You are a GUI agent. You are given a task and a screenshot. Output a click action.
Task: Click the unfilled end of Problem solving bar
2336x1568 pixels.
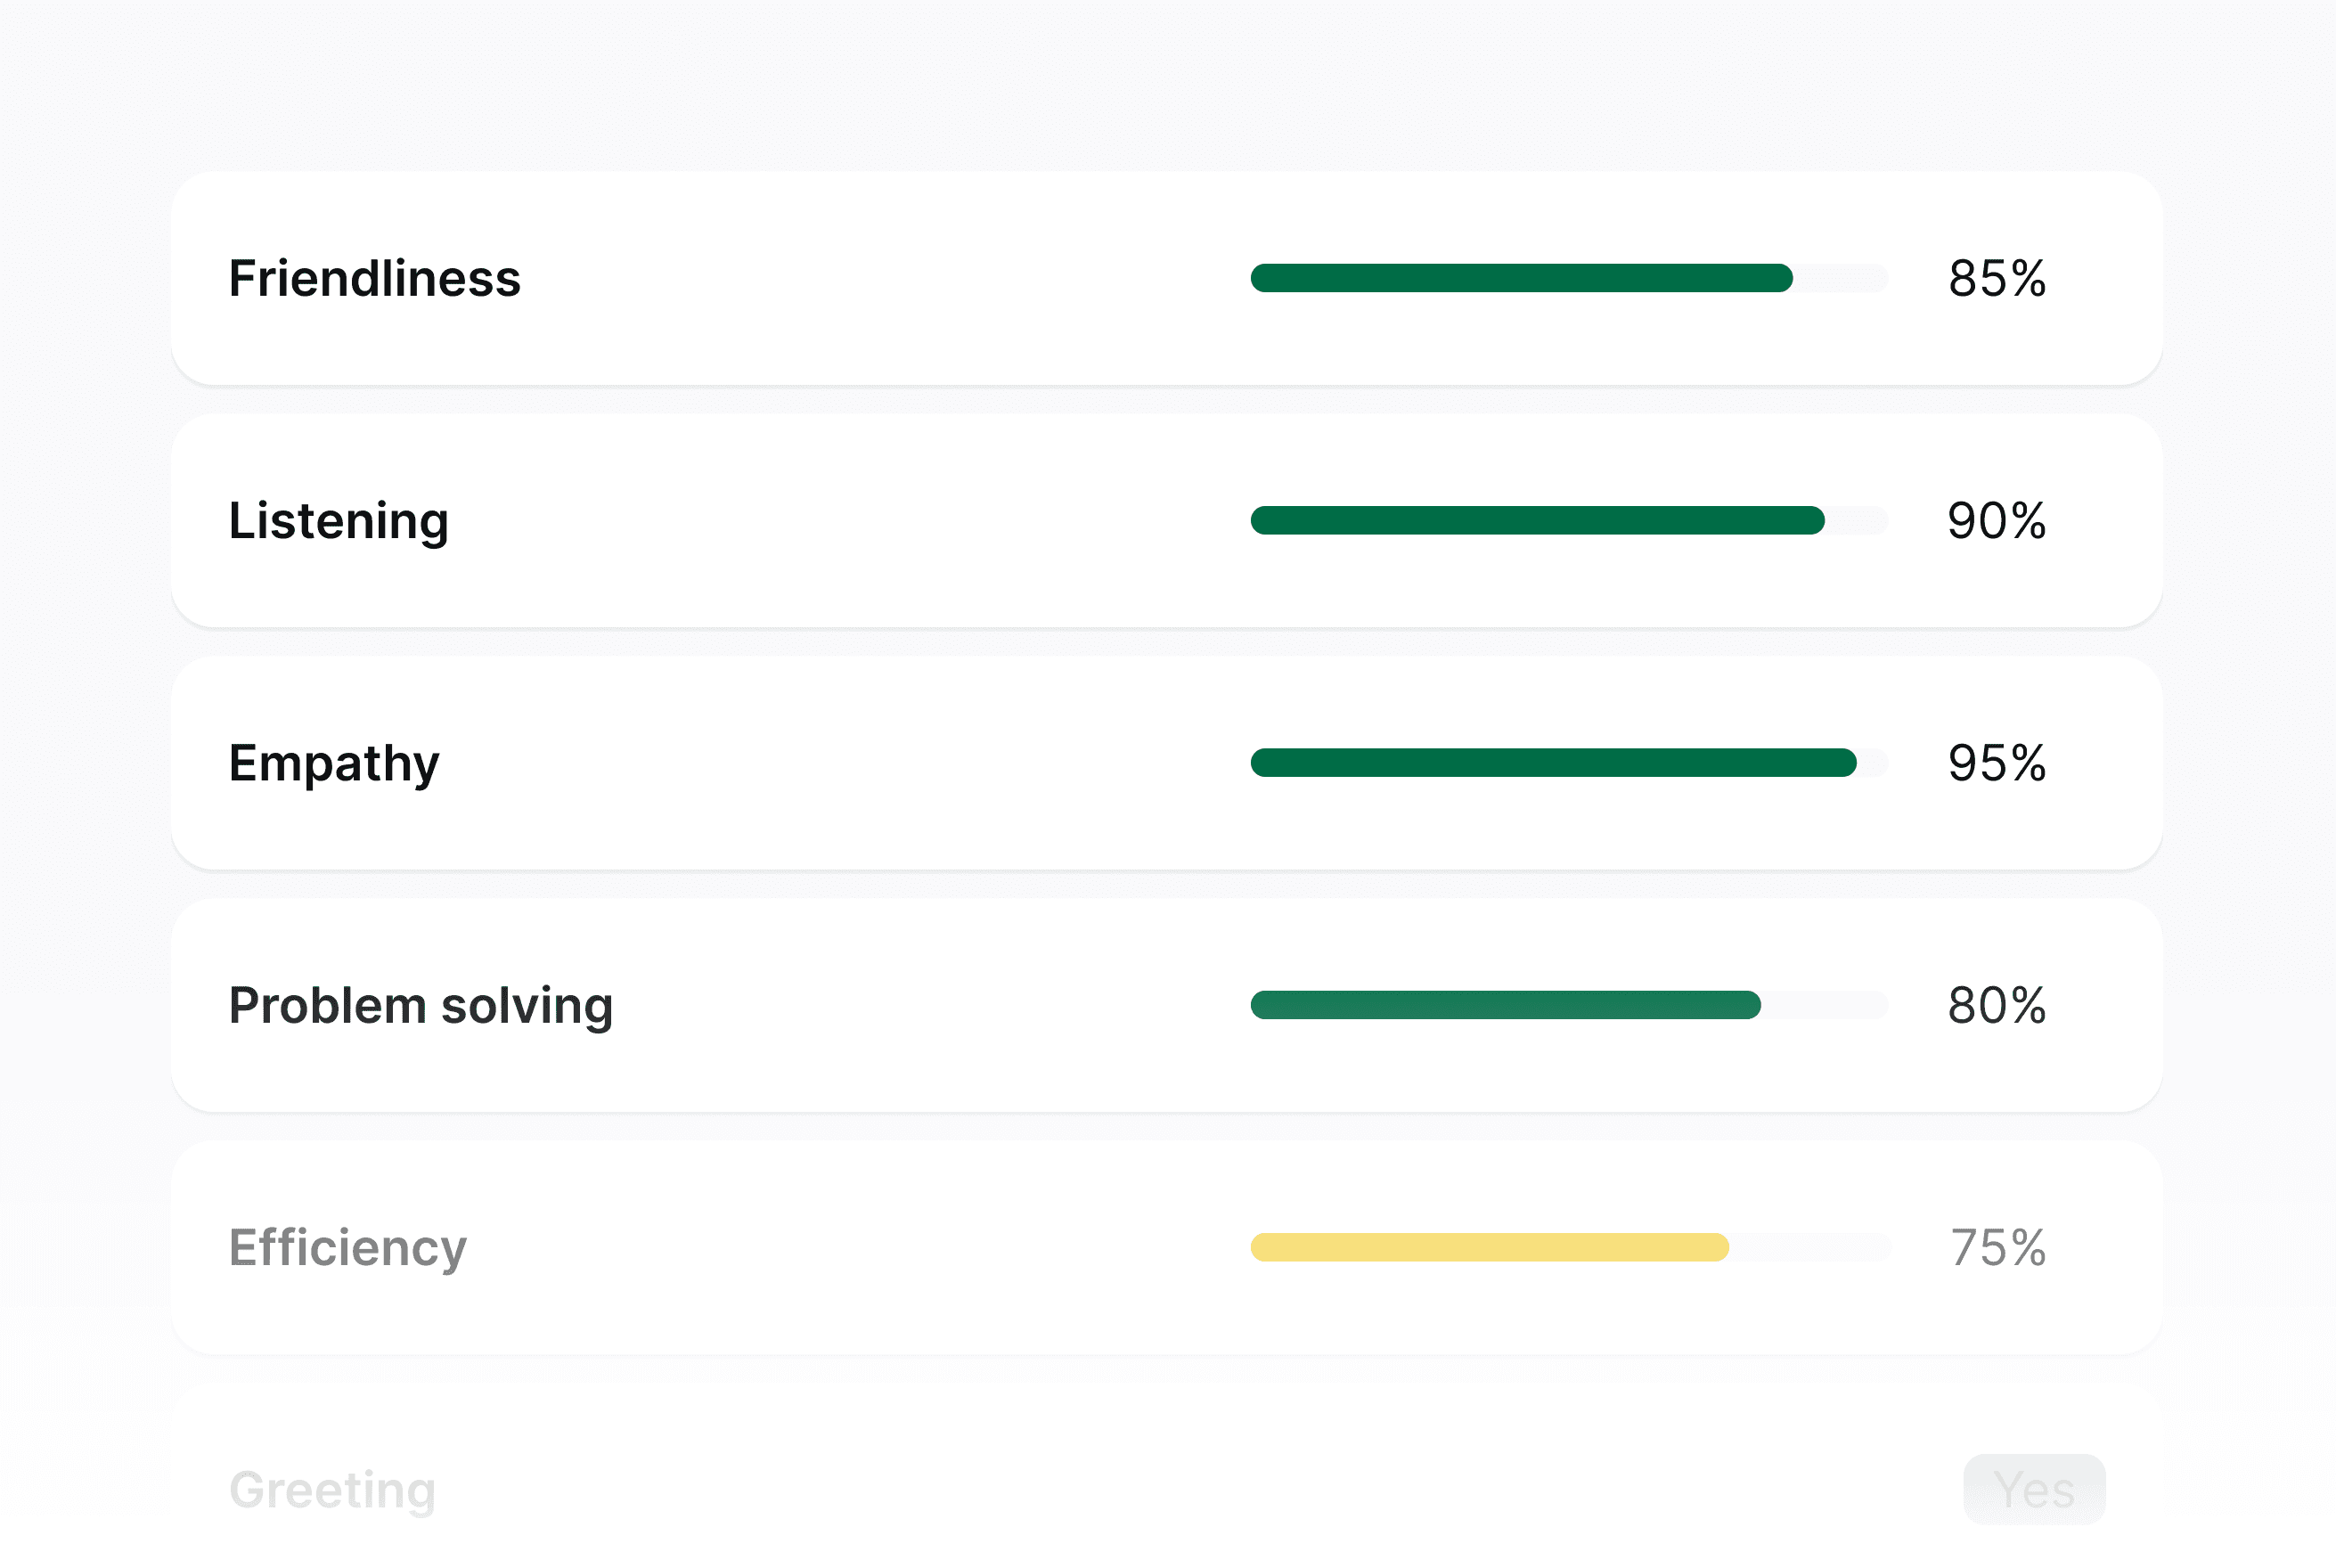1825,1005
